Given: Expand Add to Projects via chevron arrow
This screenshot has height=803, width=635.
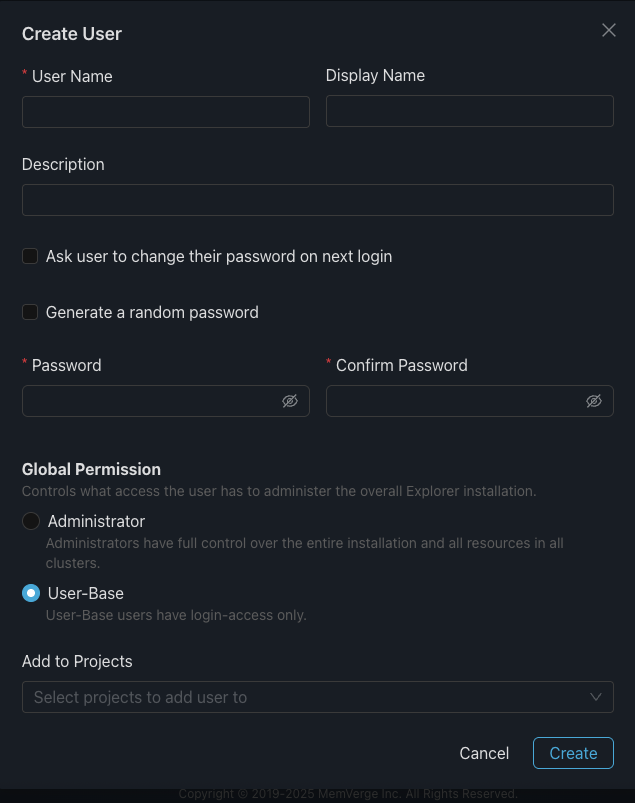Looking at the screenshot, I should click(x=596, y=697).
